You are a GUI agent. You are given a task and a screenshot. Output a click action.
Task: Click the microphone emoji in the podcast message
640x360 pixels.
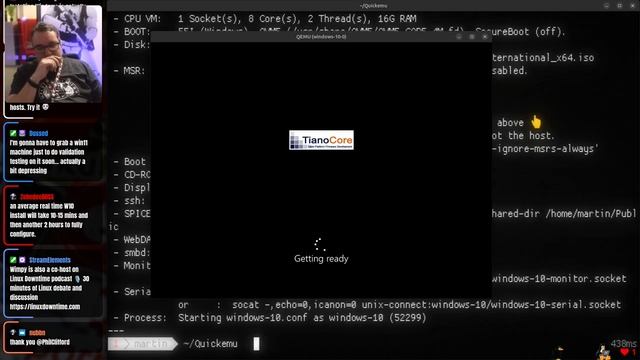click(x=77, y=279)
